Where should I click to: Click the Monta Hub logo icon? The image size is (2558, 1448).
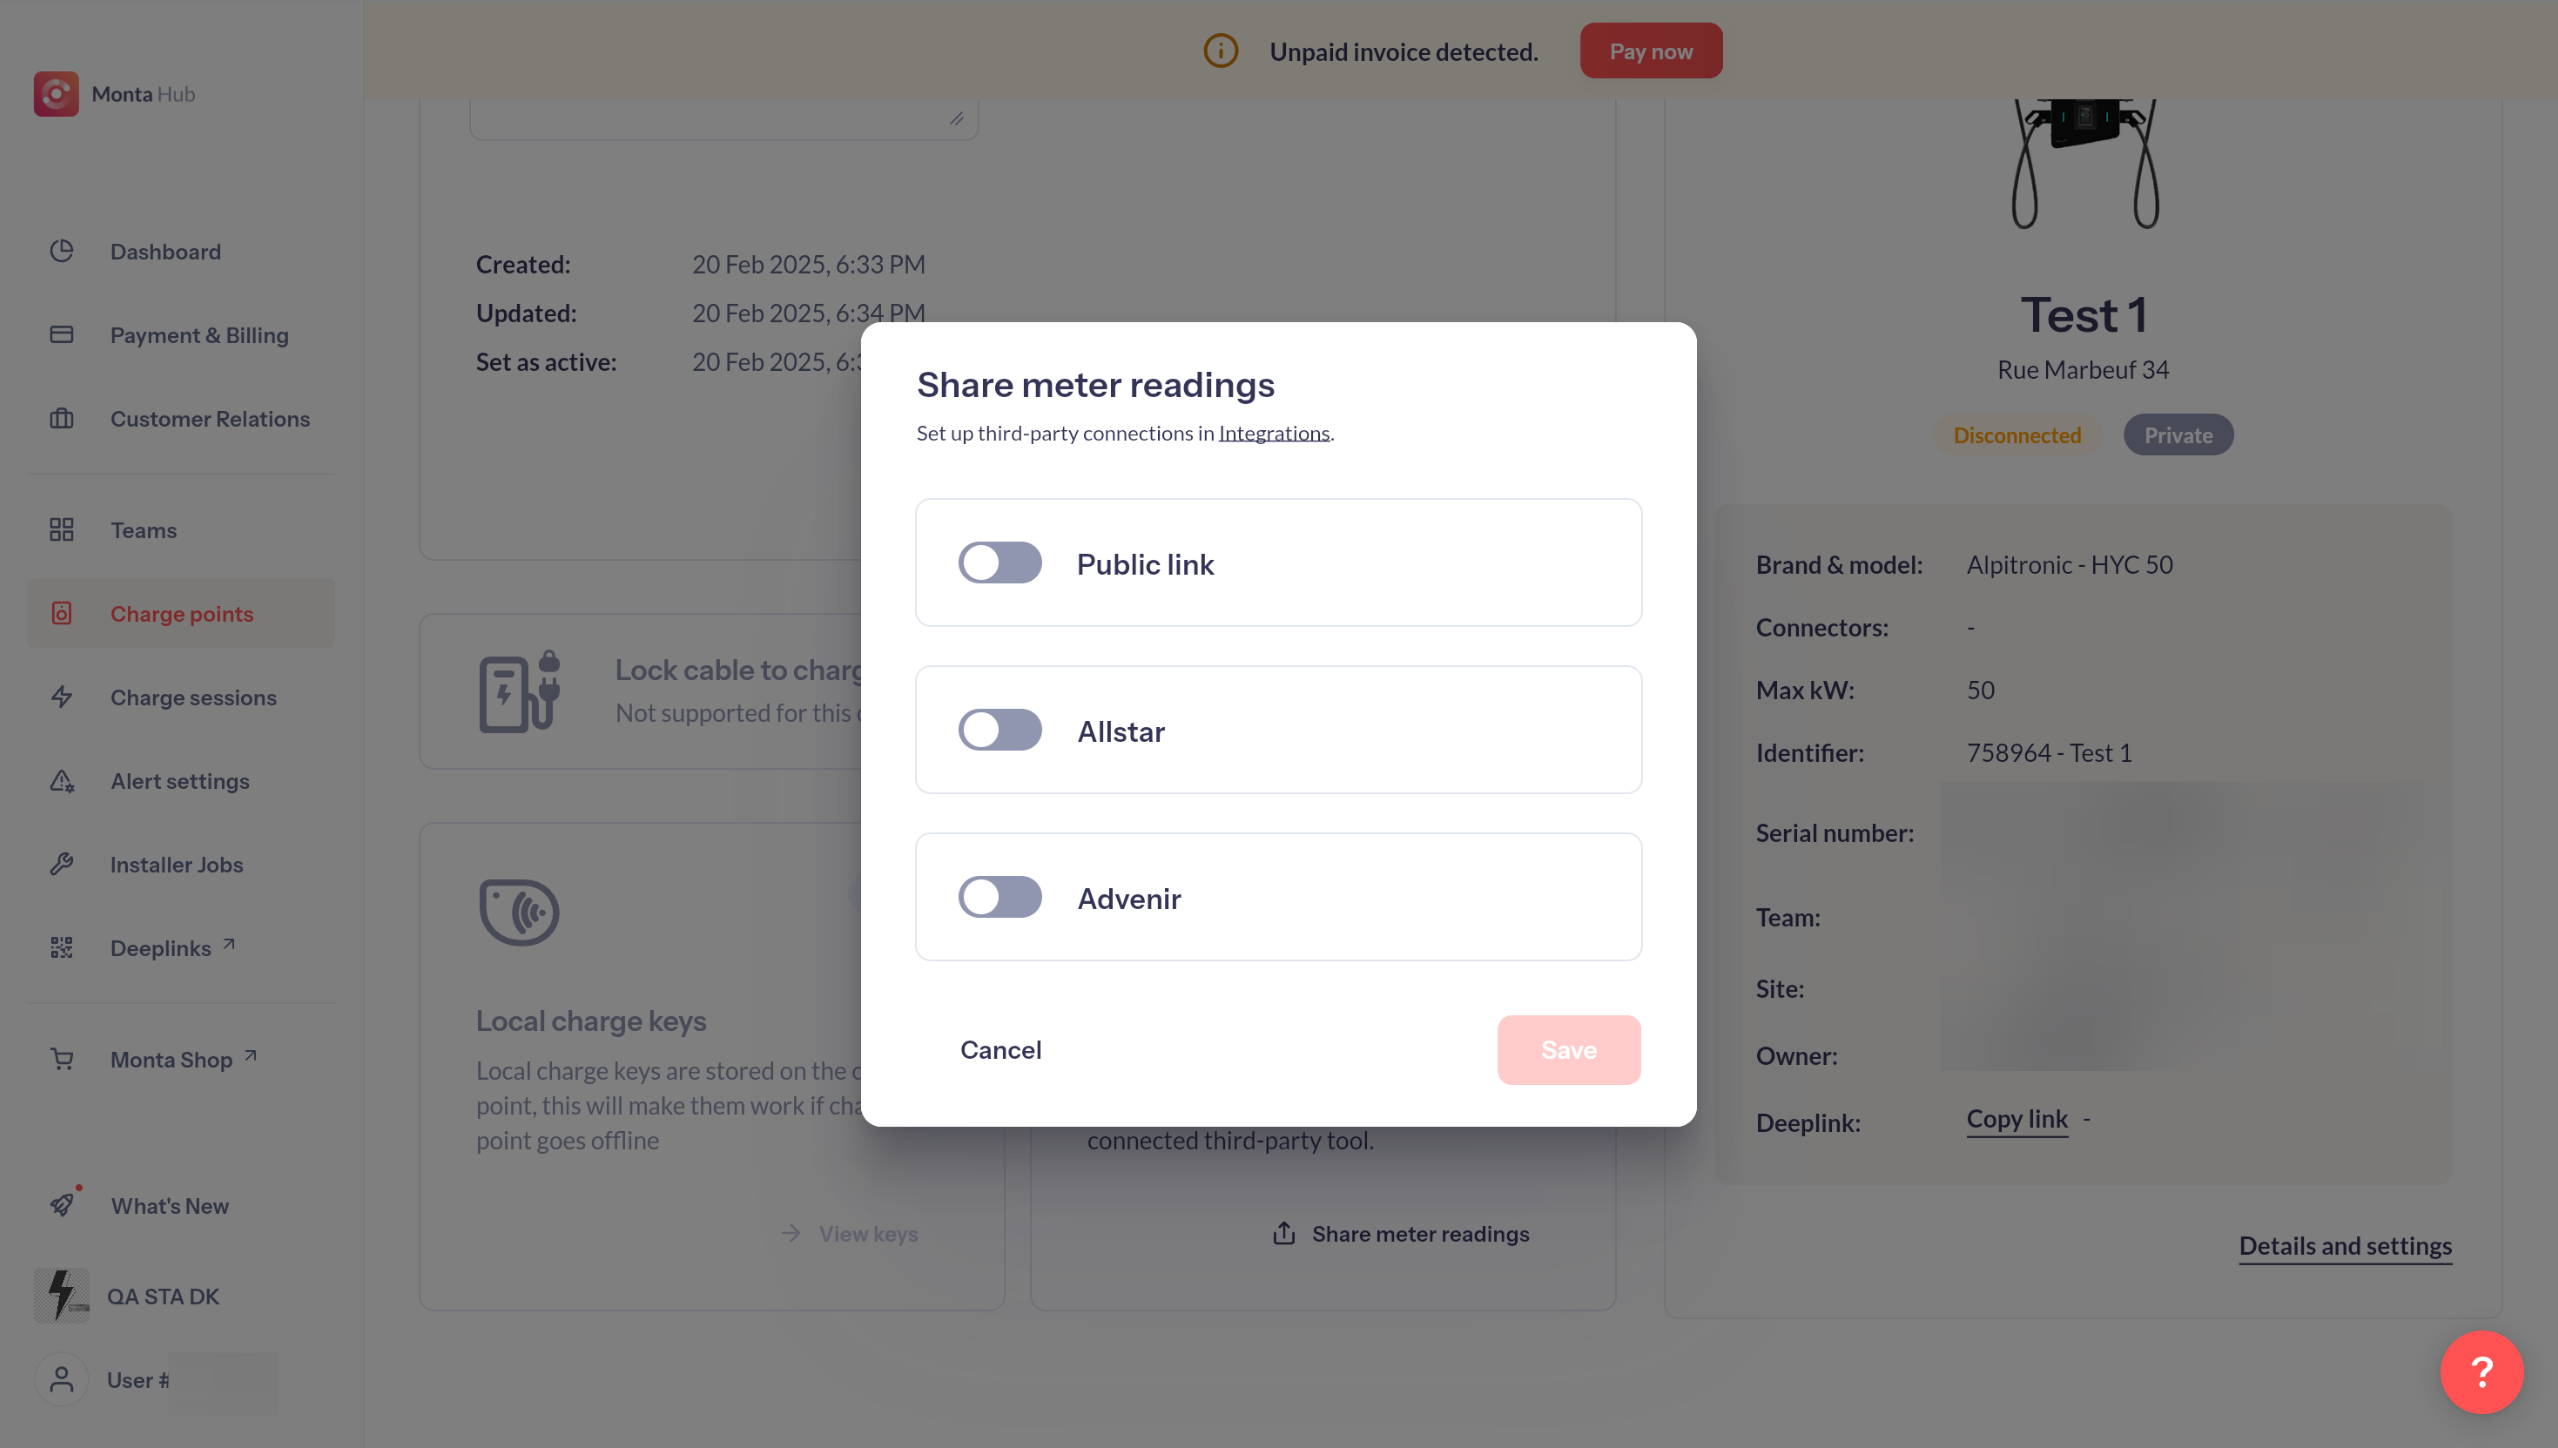pyautogui.click(x=56, y=94)
